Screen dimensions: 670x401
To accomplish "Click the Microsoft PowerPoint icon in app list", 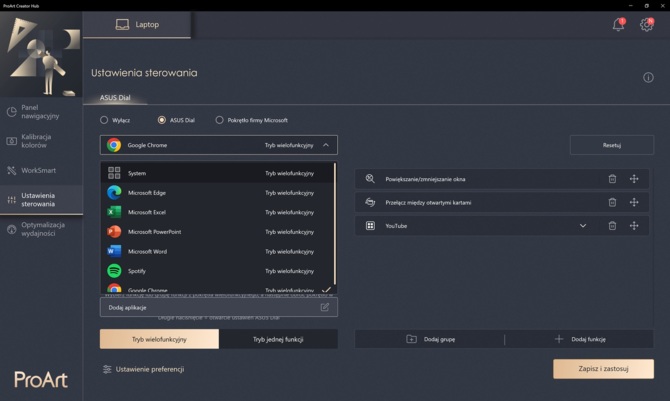I will (x=114, y=232).
